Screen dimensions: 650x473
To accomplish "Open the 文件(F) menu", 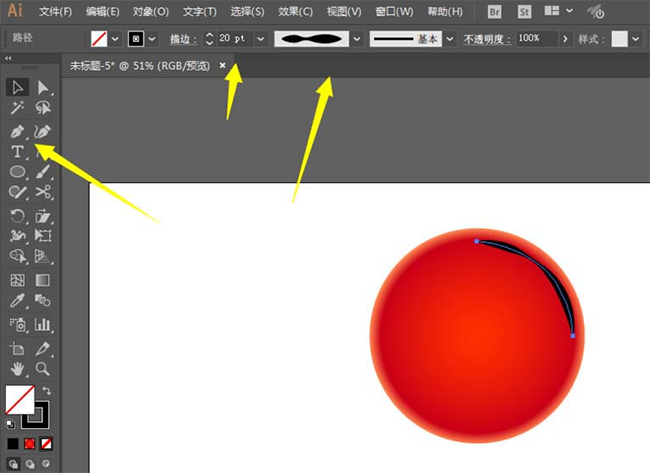I will coord(55,12).
